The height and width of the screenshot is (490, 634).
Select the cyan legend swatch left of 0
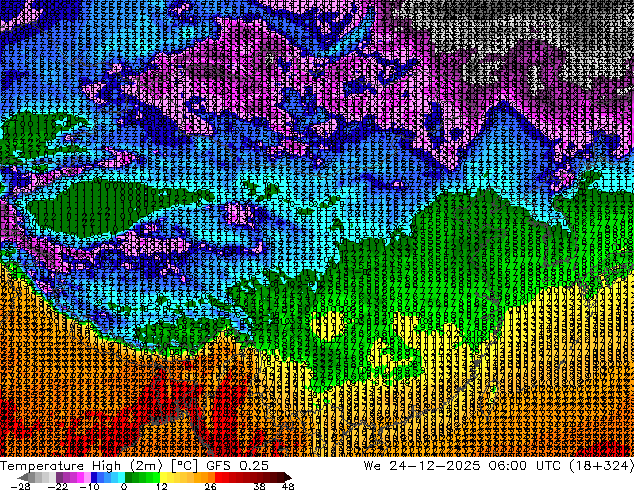(x=121, y=477)
